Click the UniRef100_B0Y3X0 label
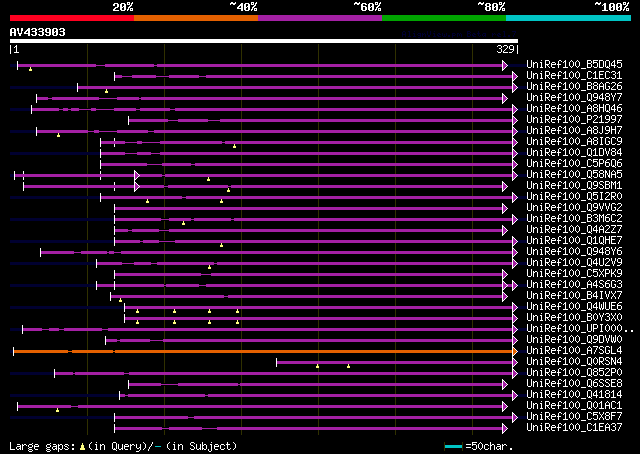The width and height of the screenshot is (640, 454). pyautogui.click(x=574, y=318)
